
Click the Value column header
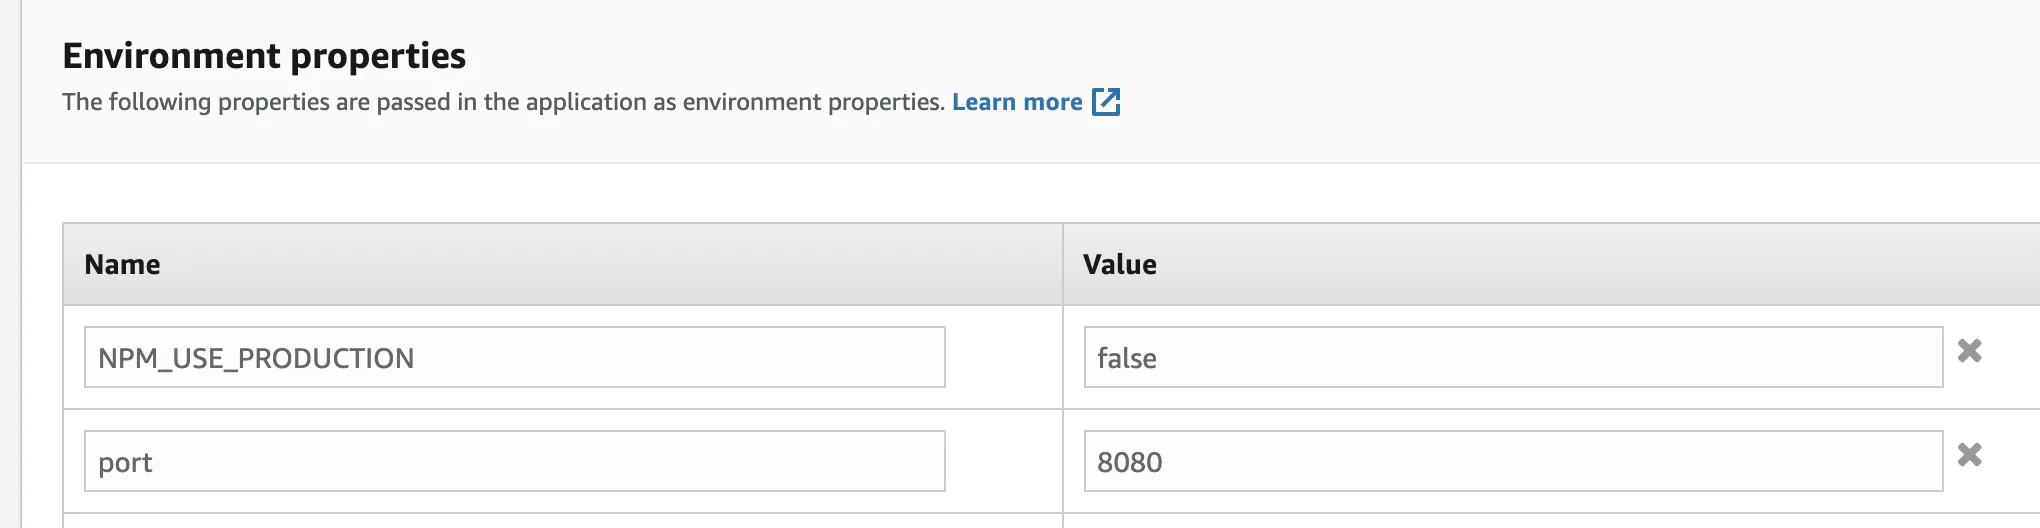point(1119,264)
